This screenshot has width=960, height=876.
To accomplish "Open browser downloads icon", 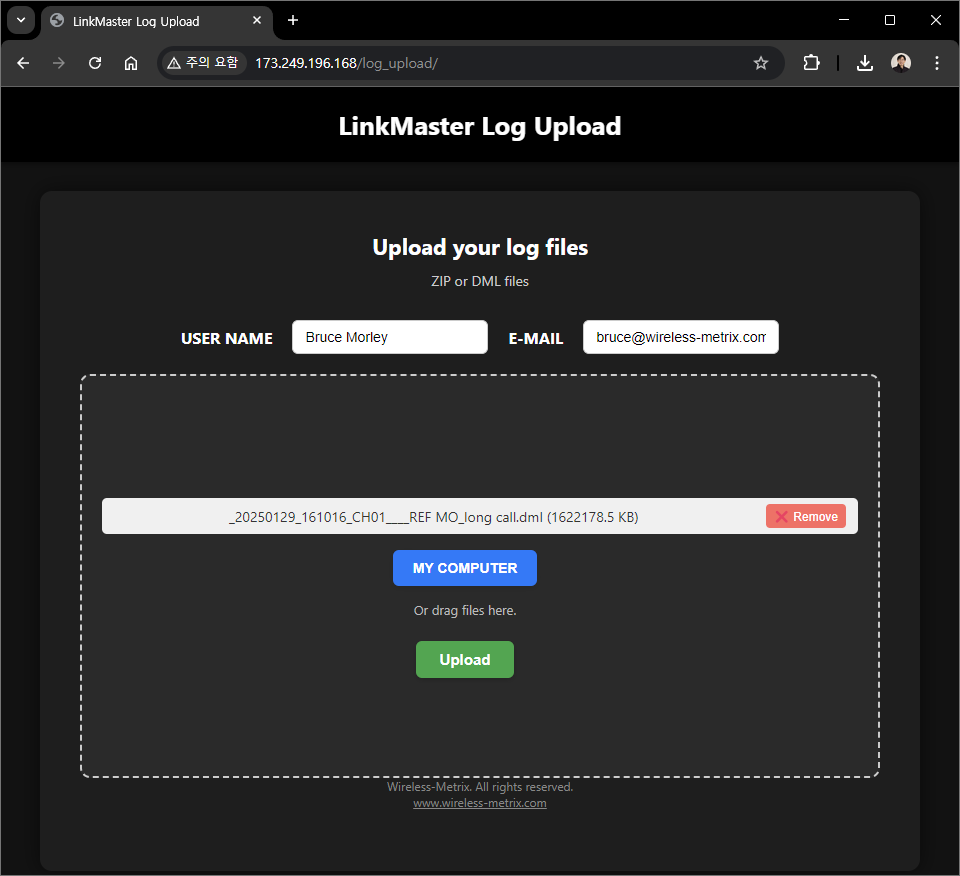I will (865, 63).
